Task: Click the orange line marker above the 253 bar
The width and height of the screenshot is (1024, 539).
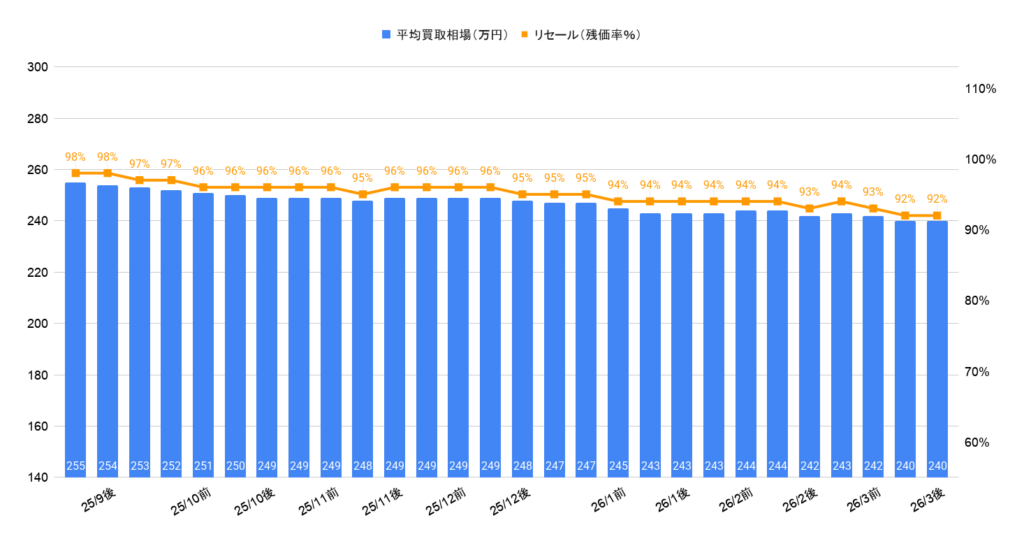Action: 139,180
